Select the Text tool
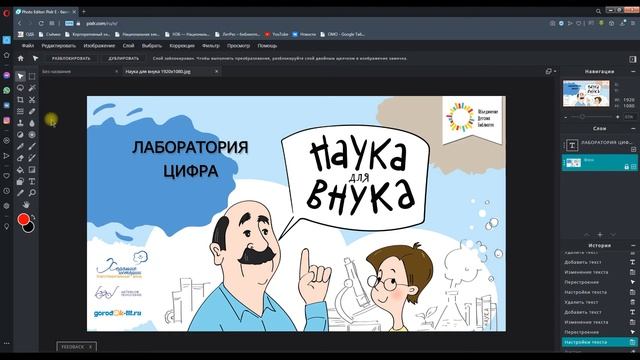The width and height of the screenshot is (640, 360). tap(32, 181)
